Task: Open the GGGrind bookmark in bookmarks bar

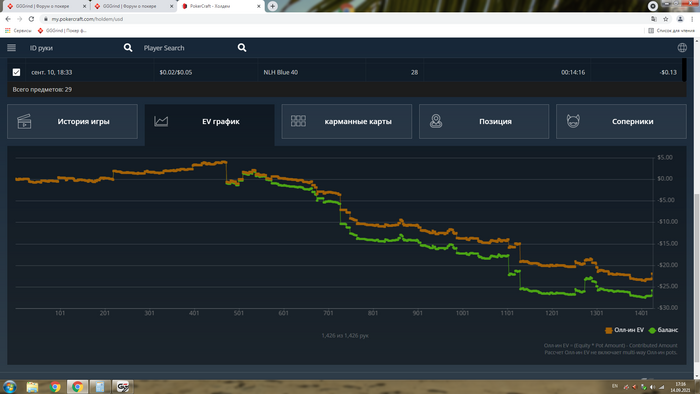Action: coord(62,30)
